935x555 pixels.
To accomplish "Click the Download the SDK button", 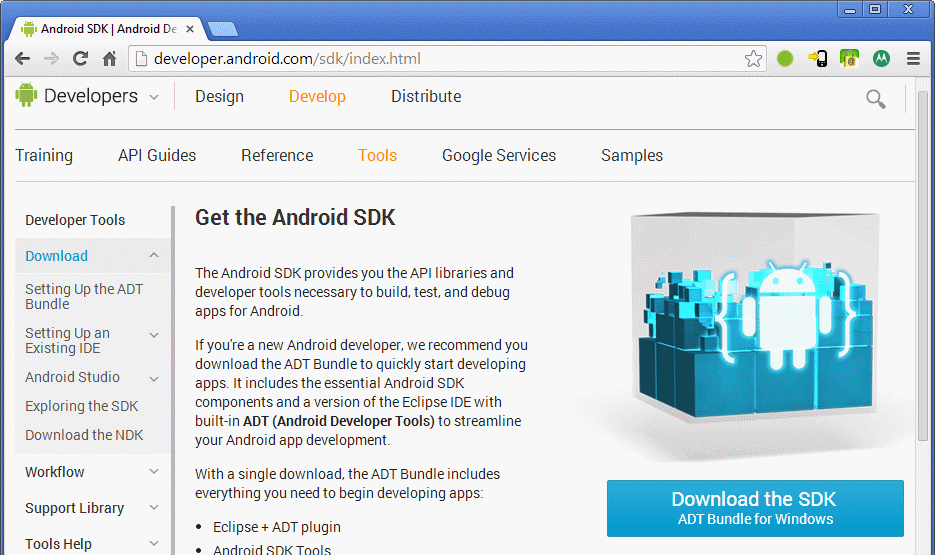I will 755,509.
